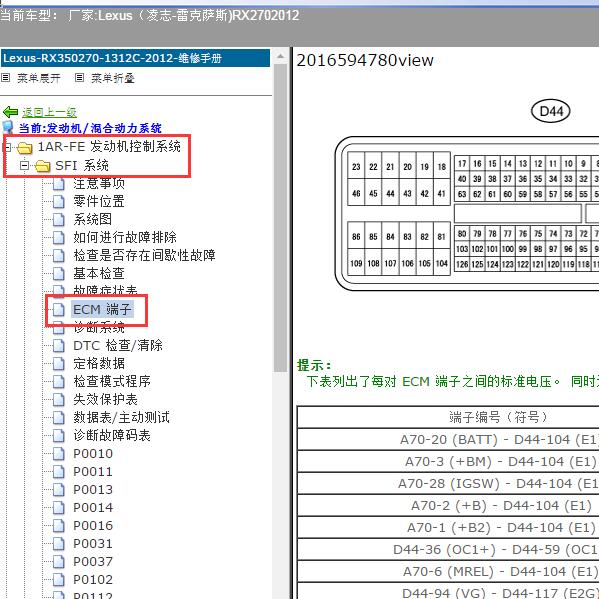
Task: Click the D44 connector label in diagram
Action: click(x=550, y=111)
